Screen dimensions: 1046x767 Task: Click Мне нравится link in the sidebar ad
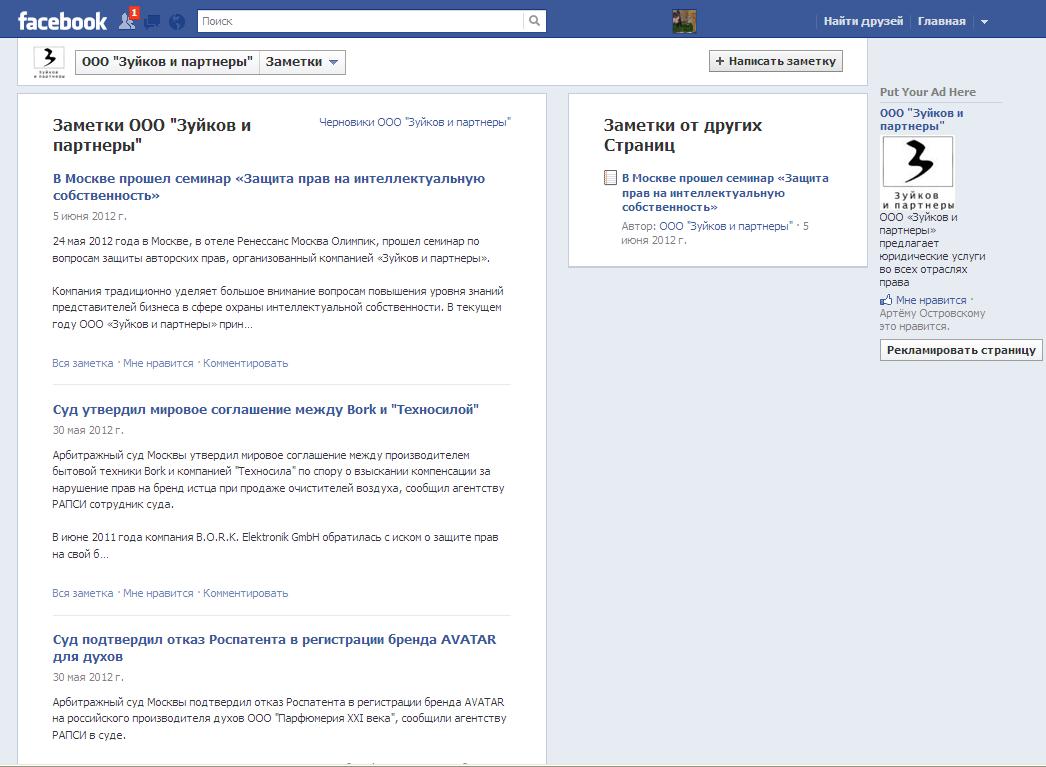(931, 300)
